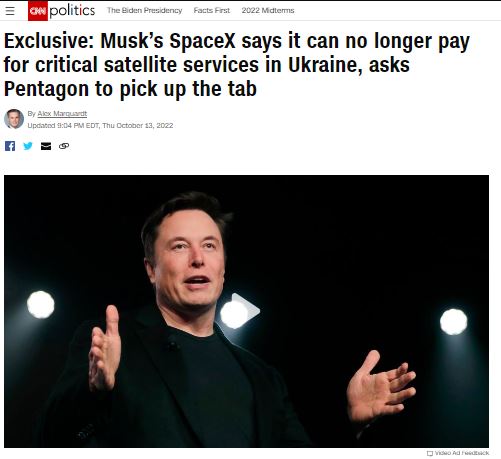
Task: Click the 'By' byline label
Action: (x=32, y=114)
